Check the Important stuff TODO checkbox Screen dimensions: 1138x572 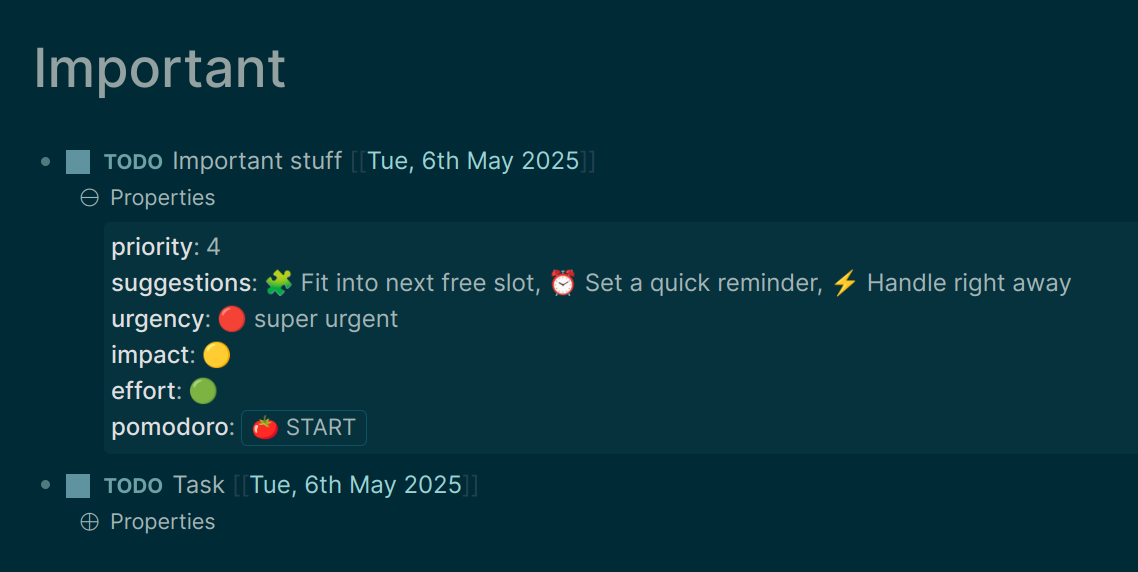click(78, 162)
